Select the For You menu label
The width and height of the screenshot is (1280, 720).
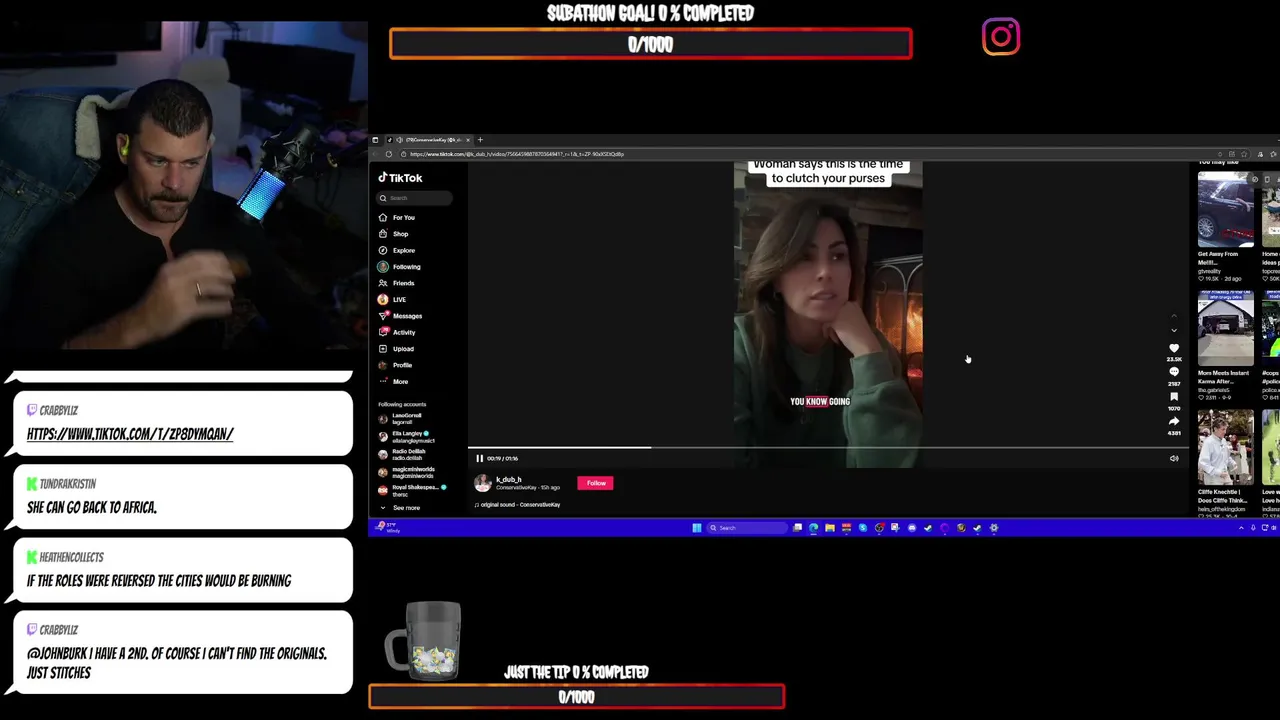pyautogui.click(x=403, y=217)
